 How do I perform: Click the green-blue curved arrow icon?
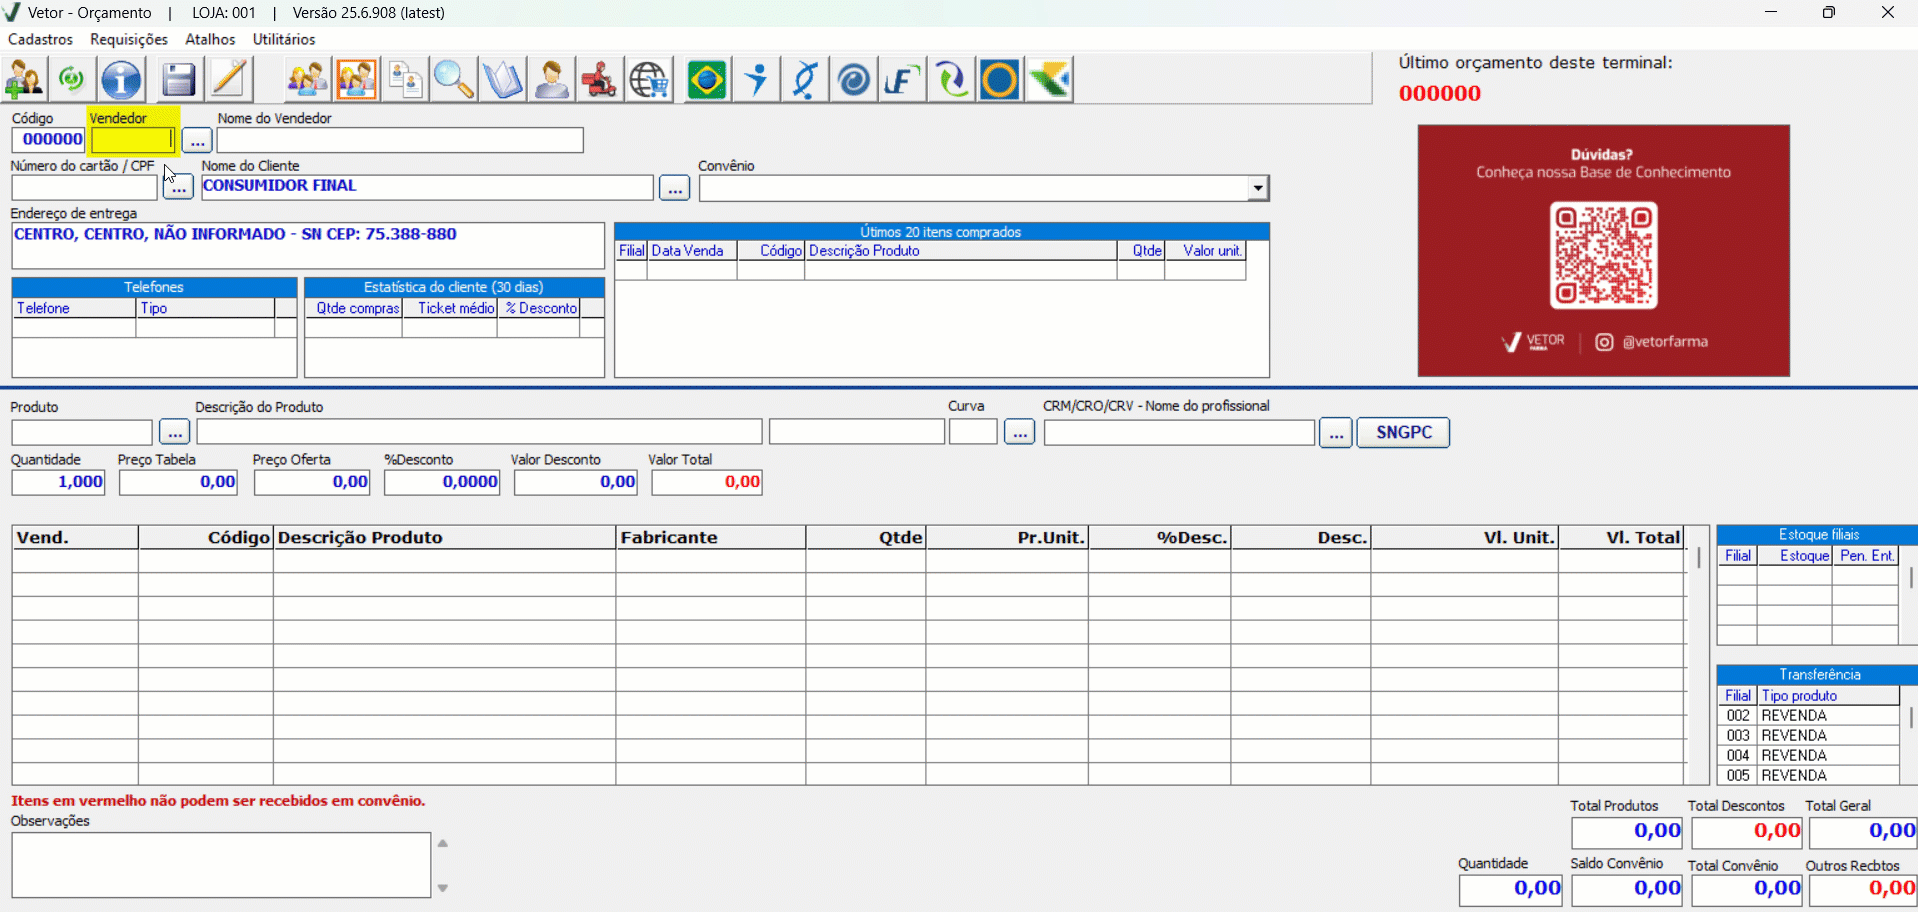tap(951, 80)
